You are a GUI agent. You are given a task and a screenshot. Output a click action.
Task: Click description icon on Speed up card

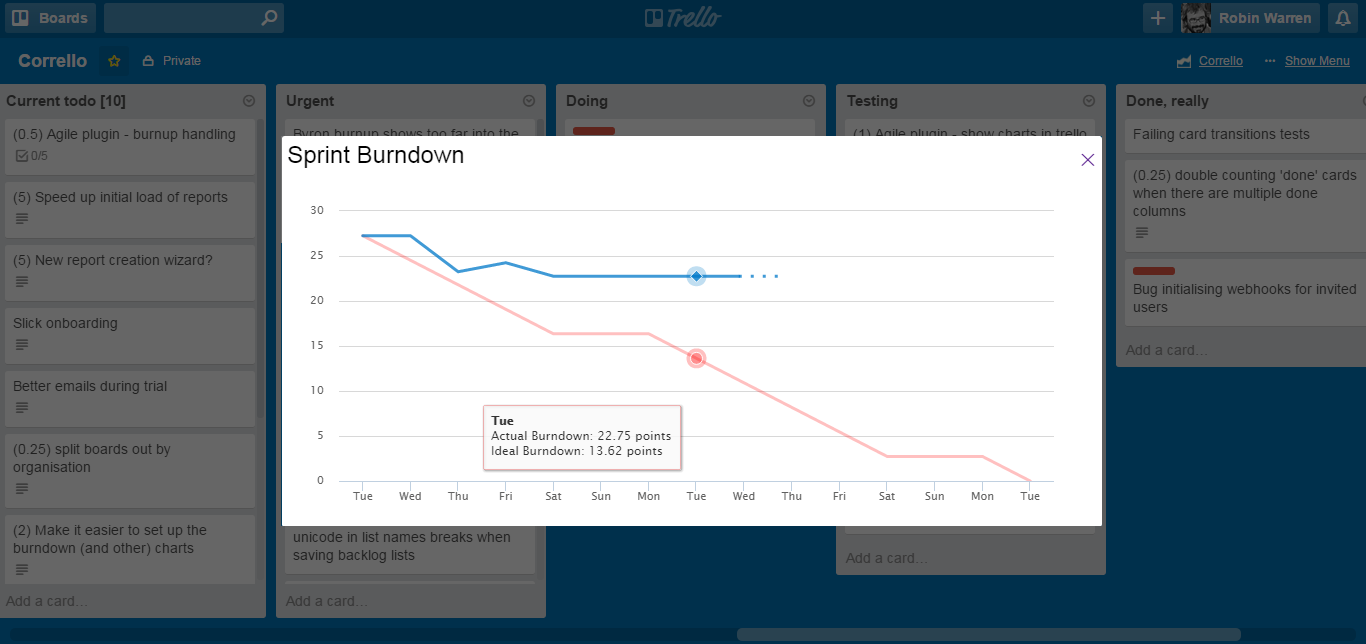22,219
